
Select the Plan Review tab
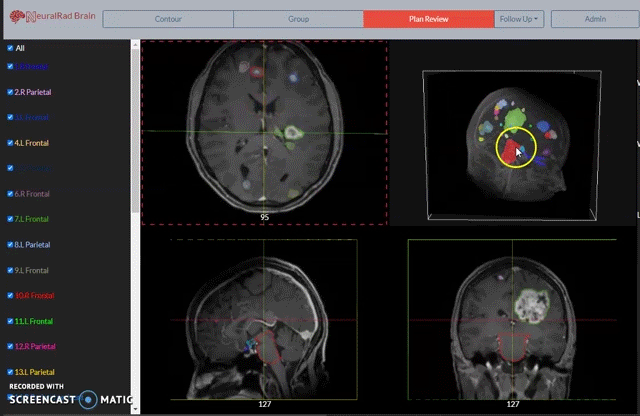429,19
